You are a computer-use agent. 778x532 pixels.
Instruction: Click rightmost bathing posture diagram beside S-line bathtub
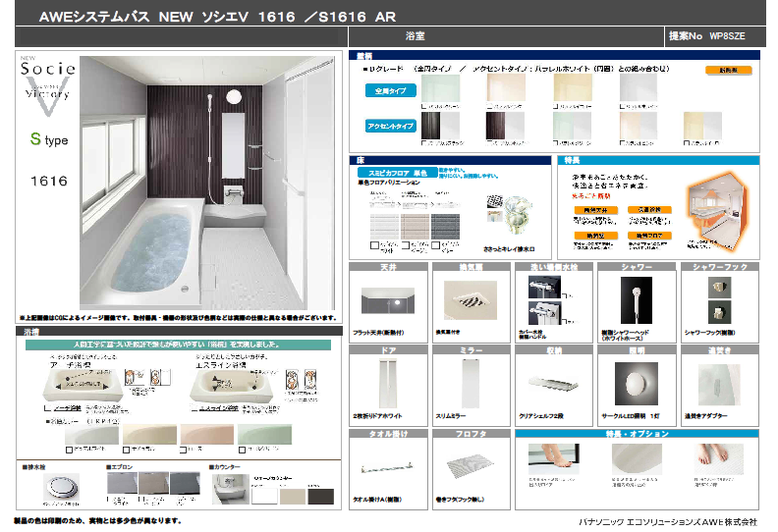[311, 380]
